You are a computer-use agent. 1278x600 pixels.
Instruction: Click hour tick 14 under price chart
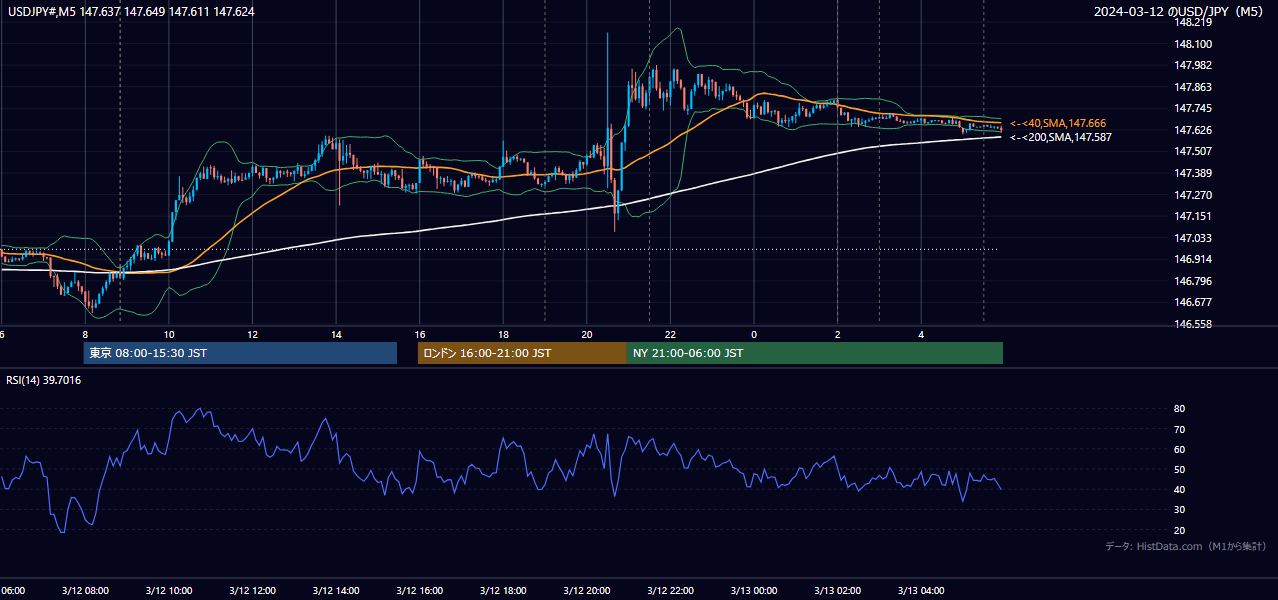(336, 335)
